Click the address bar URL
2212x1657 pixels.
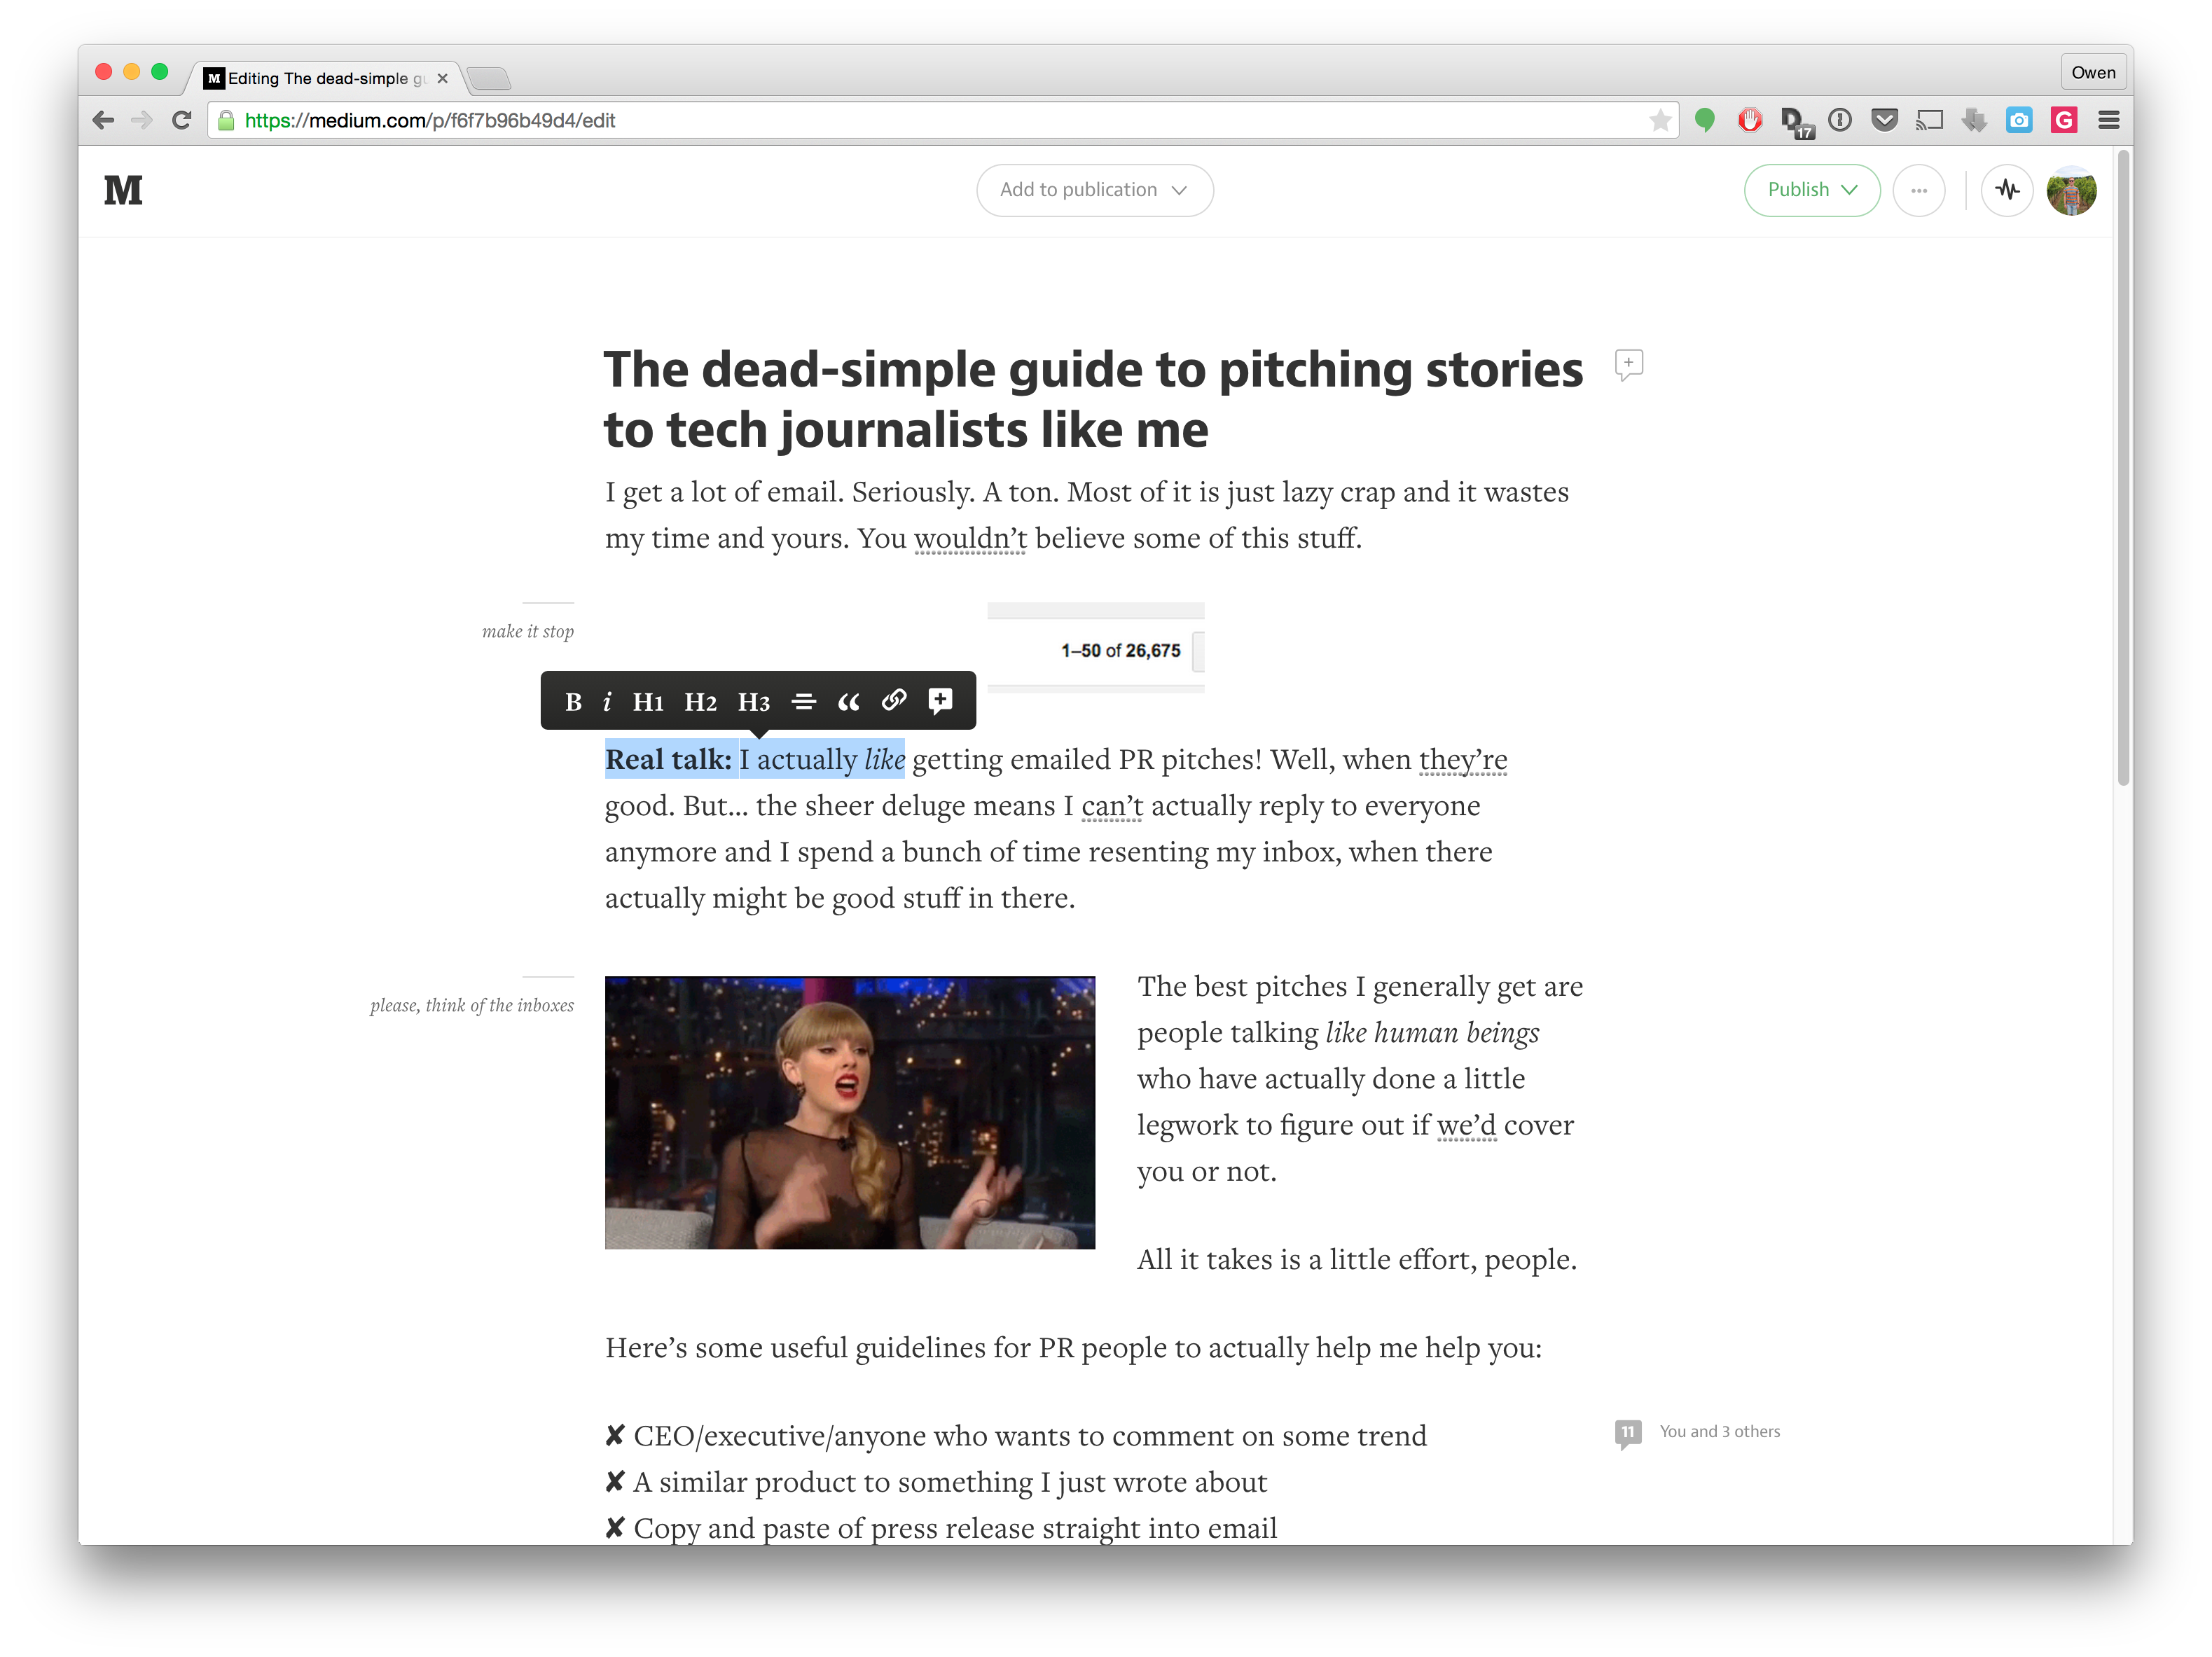(x=430, y=120)
